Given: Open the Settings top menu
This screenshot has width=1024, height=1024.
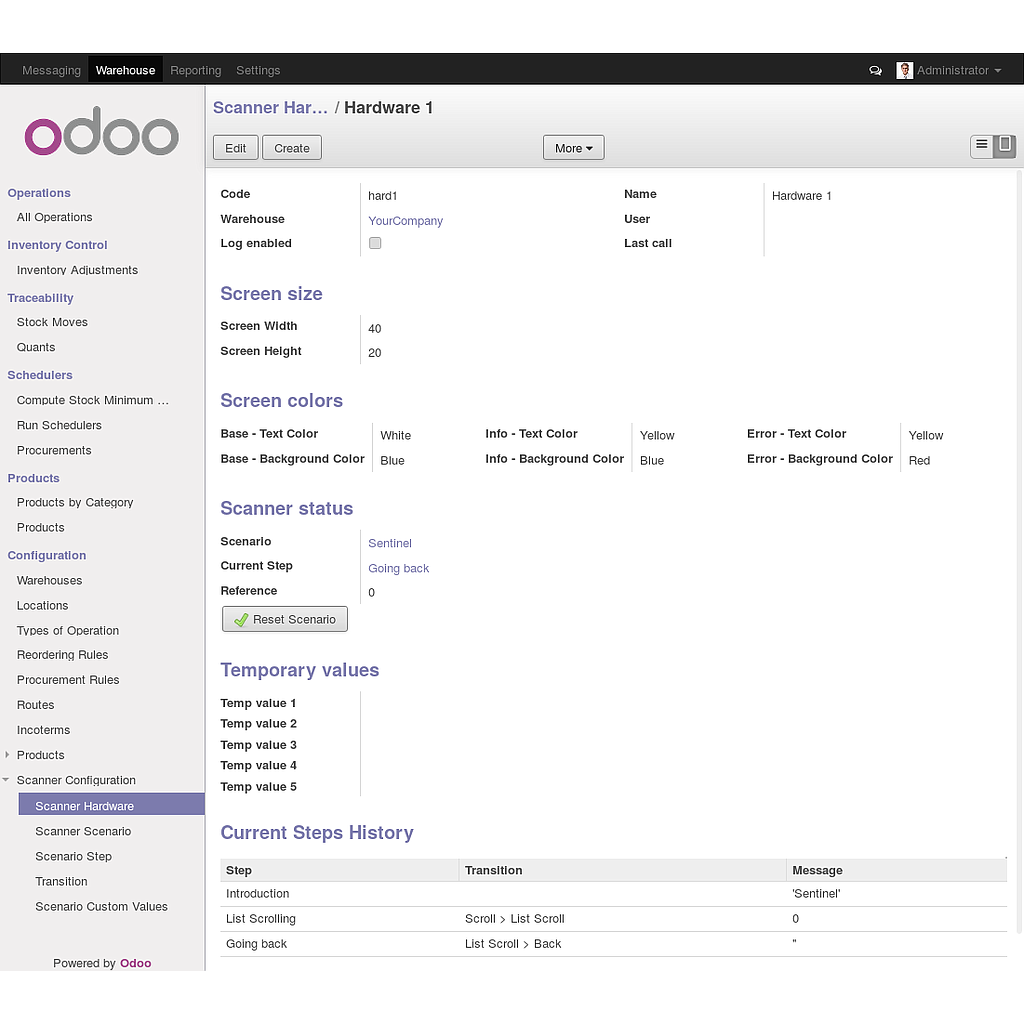Looking at the screenshot, I should [258, 71].
